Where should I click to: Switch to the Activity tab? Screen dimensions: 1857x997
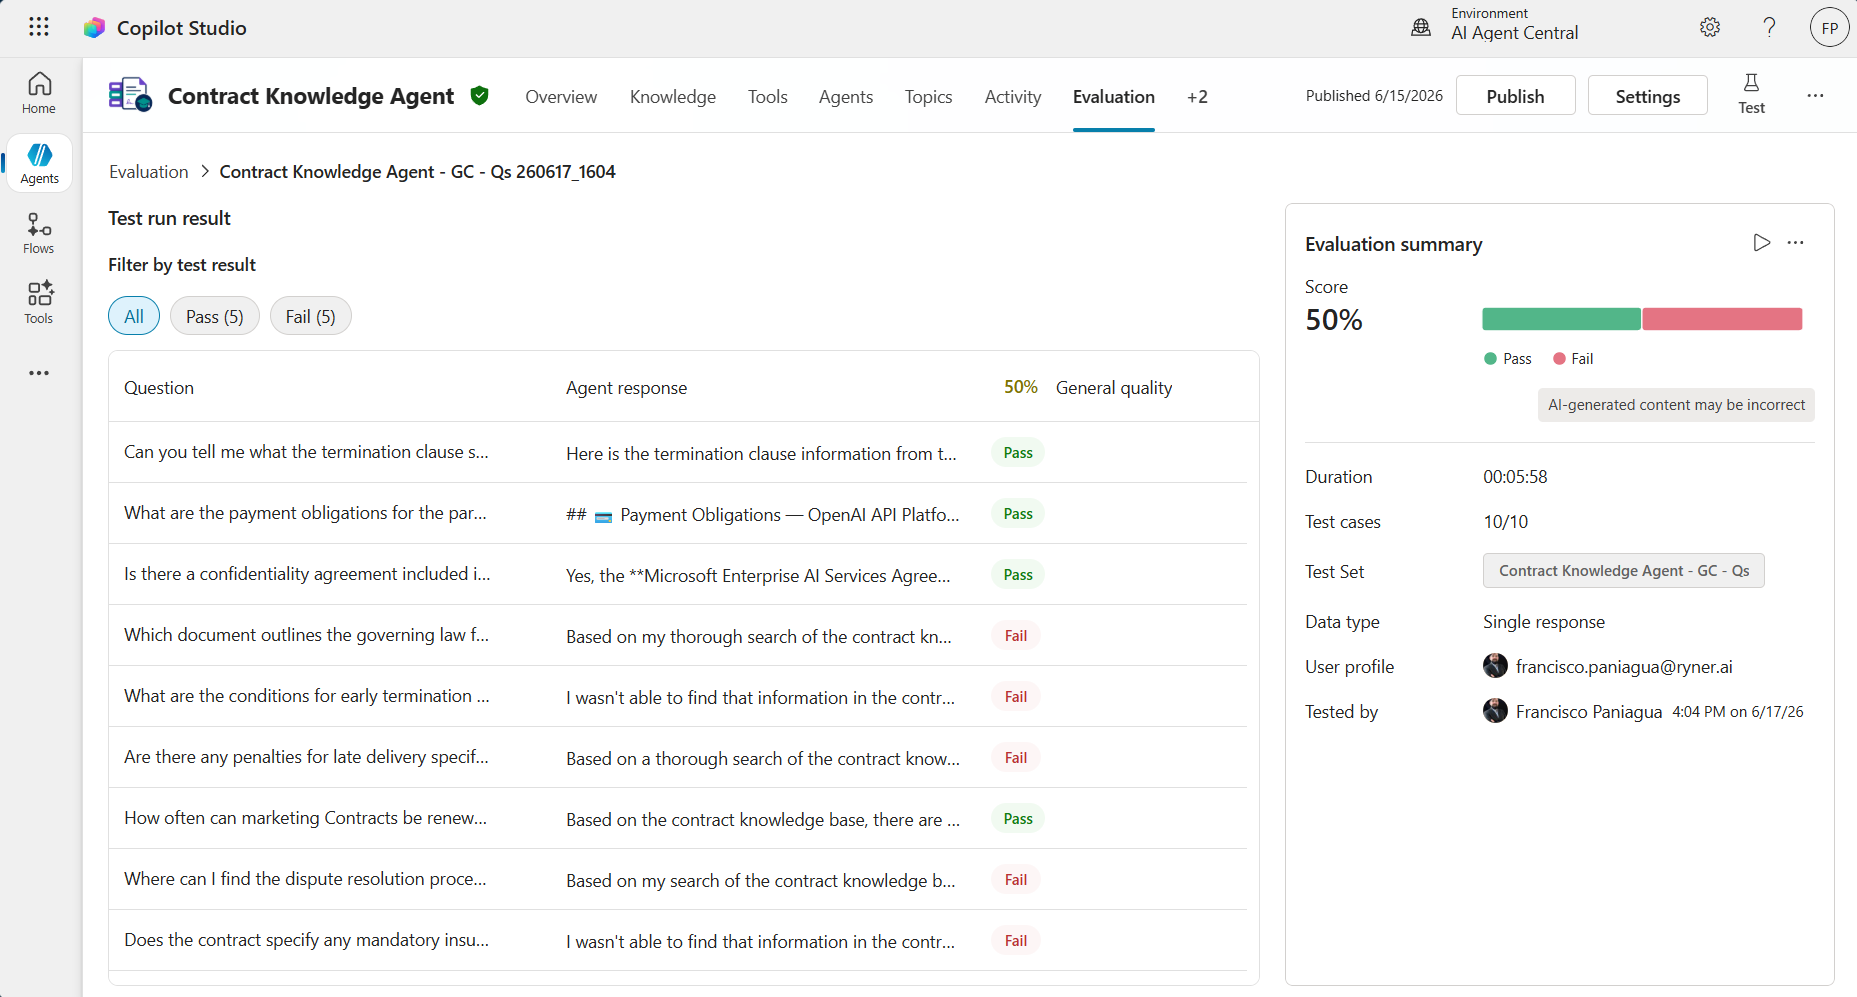[x=1013, y=97]
